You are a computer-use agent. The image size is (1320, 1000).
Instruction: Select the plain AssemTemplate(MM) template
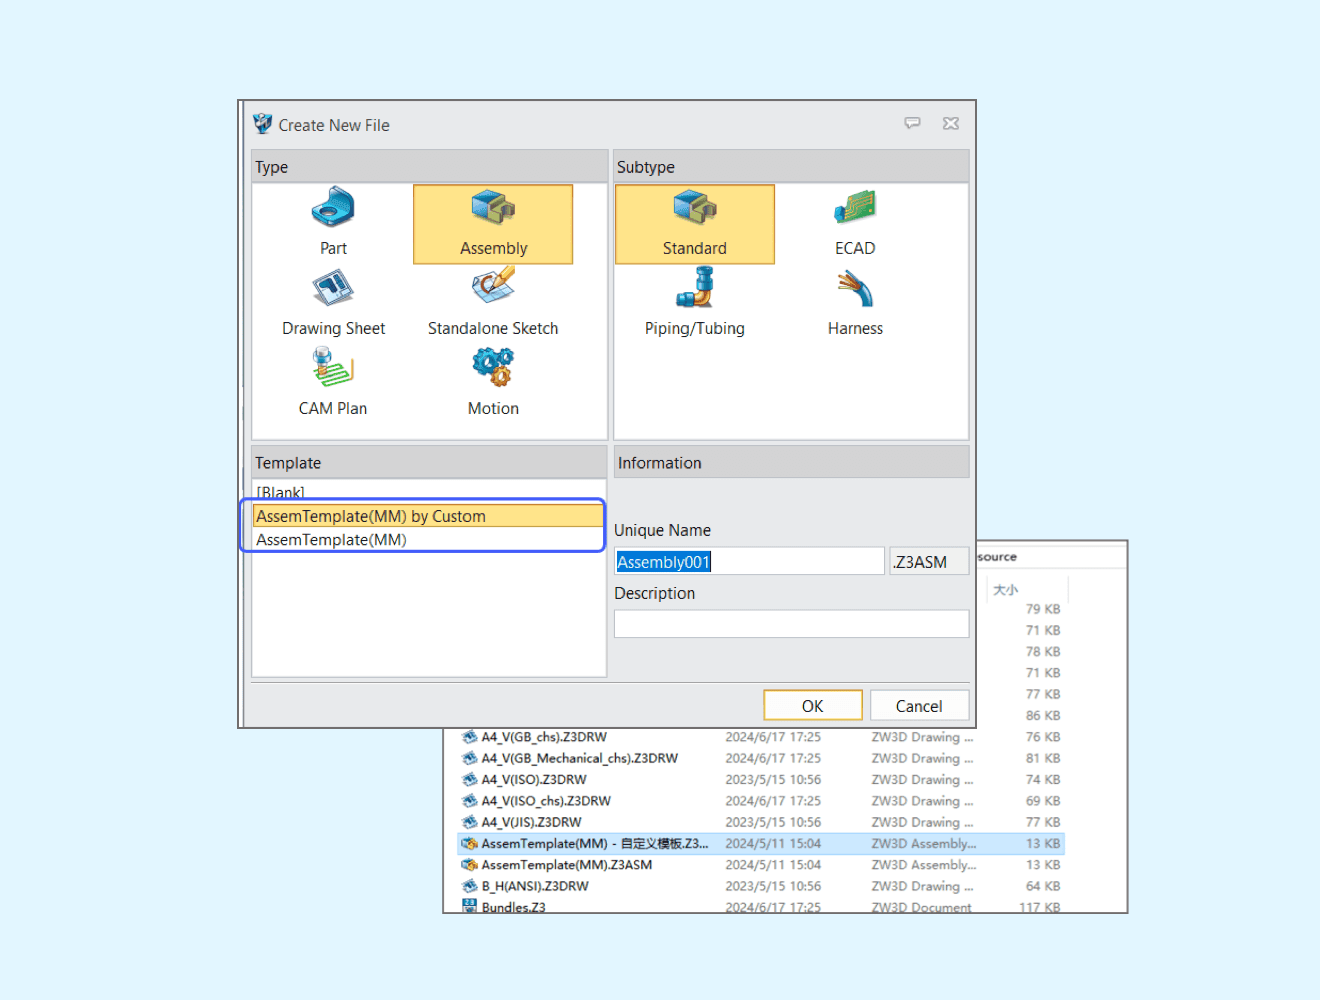coord(332,540)
